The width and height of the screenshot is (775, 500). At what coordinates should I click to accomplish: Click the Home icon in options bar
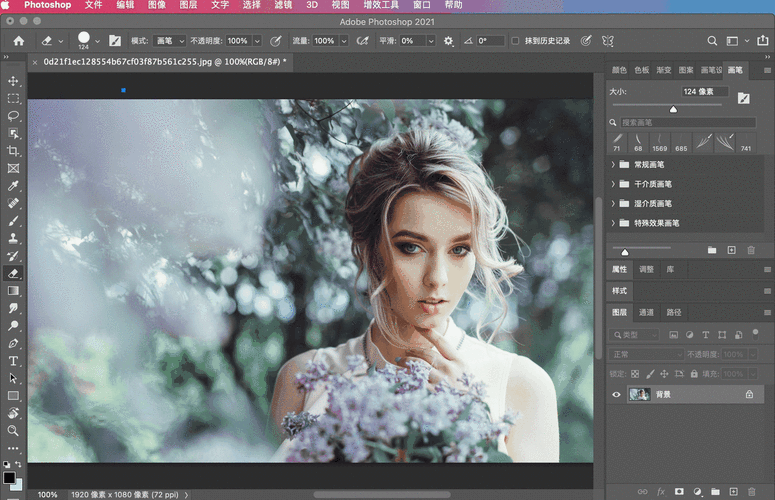[18, 41]
